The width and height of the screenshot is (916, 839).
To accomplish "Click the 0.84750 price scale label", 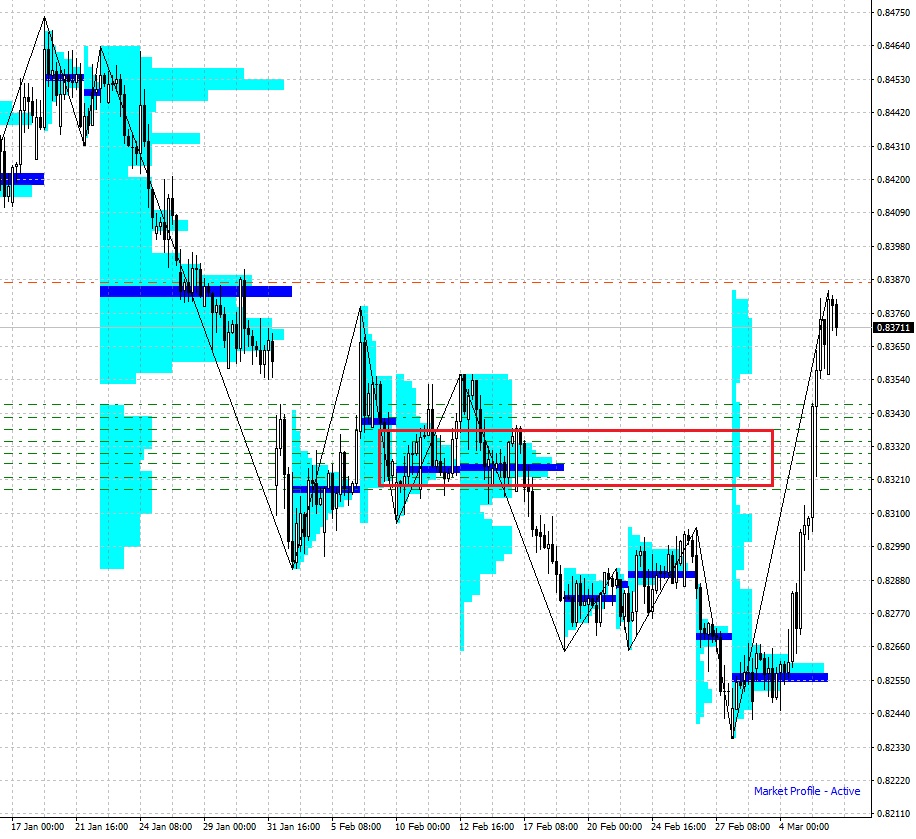I will tap(893, 12).
